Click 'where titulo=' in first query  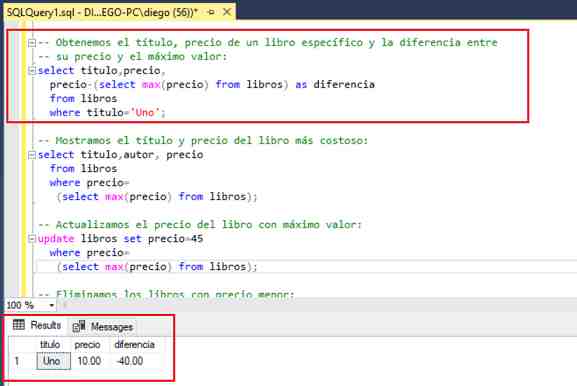point(89,113)
